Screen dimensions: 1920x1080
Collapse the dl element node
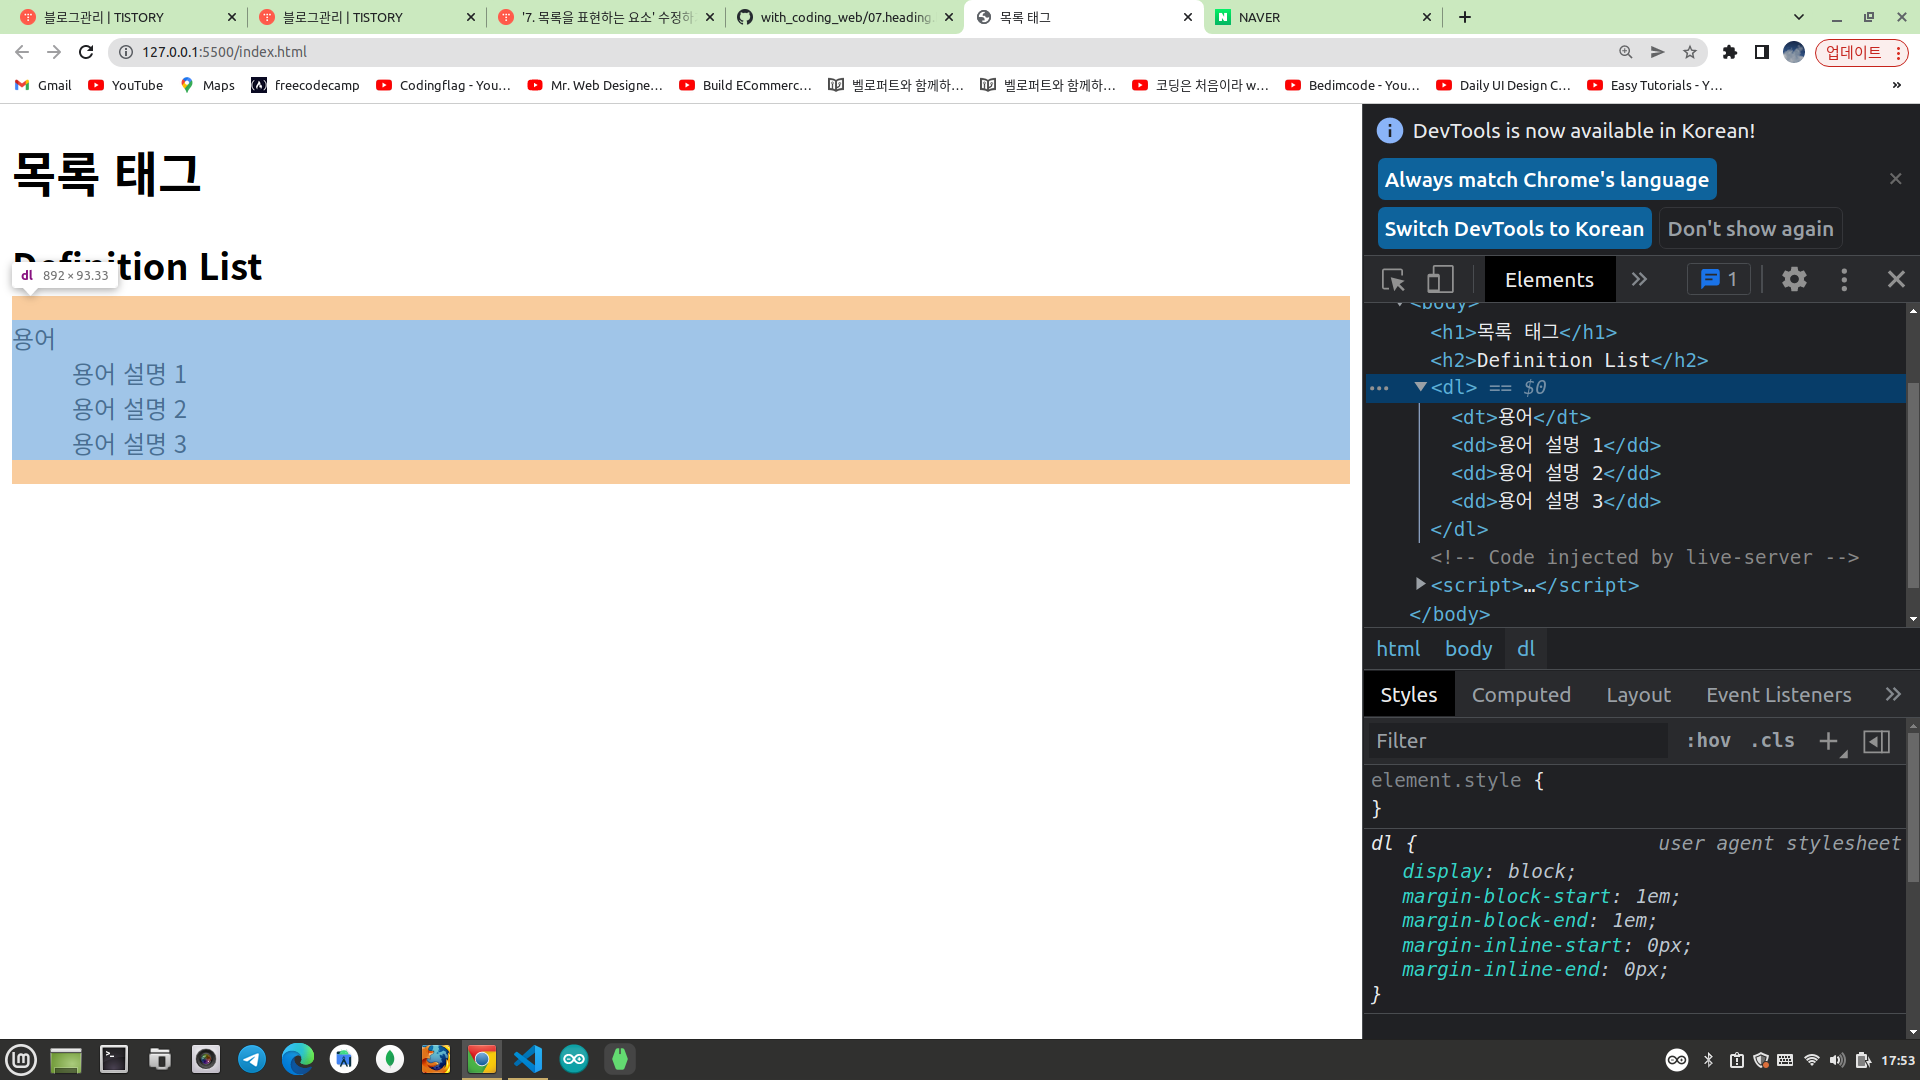tap(1420, 387)
